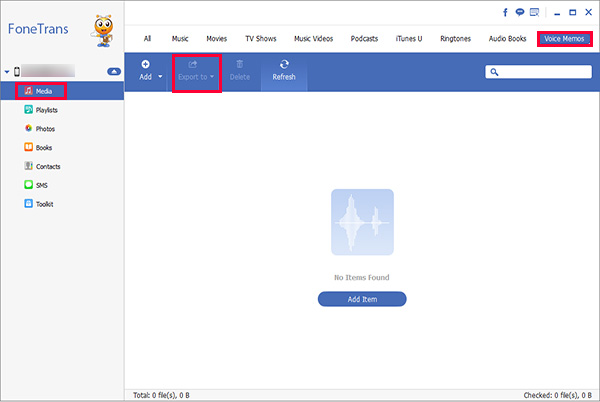Switch to the Ringtones tab
600x402 pixels.
[x=455, y=39]
